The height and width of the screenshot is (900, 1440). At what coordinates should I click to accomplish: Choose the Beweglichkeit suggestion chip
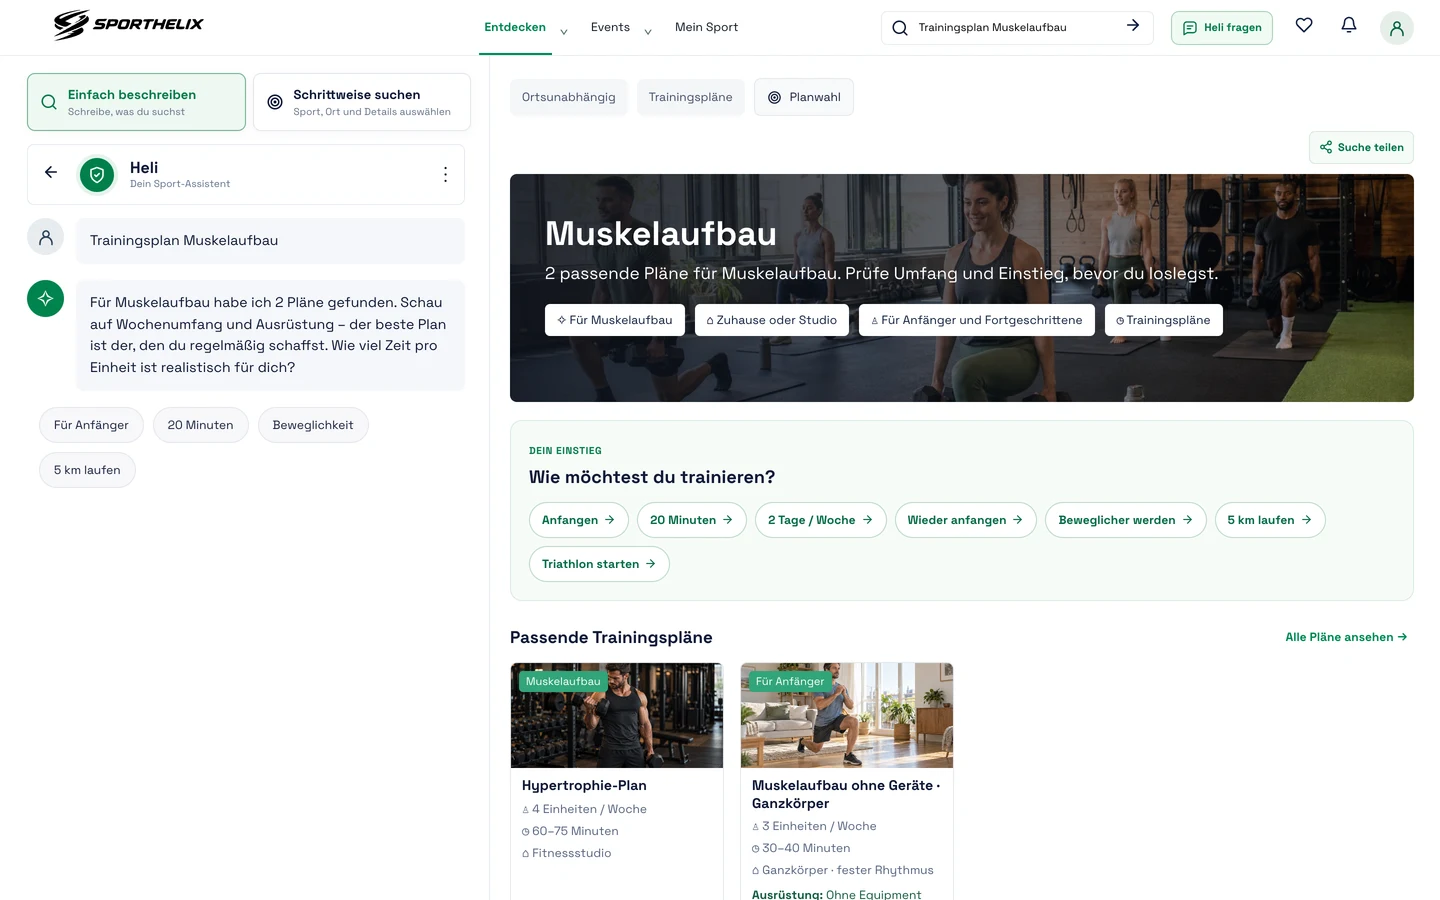[313, 425]
